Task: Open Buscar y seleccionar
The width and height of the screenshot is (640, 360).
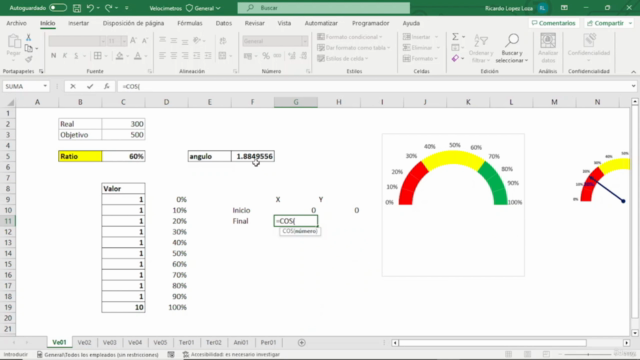Action: tap(512, 48)
